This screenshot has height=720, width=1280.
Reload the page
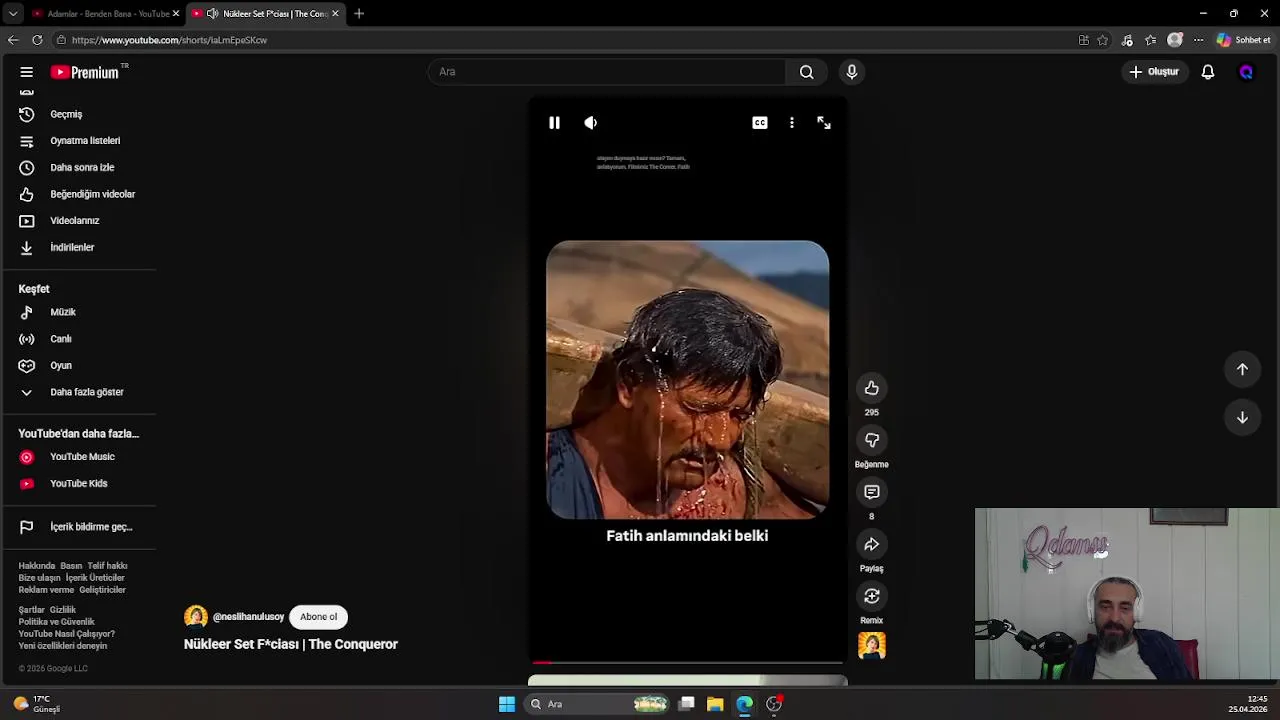37,40
